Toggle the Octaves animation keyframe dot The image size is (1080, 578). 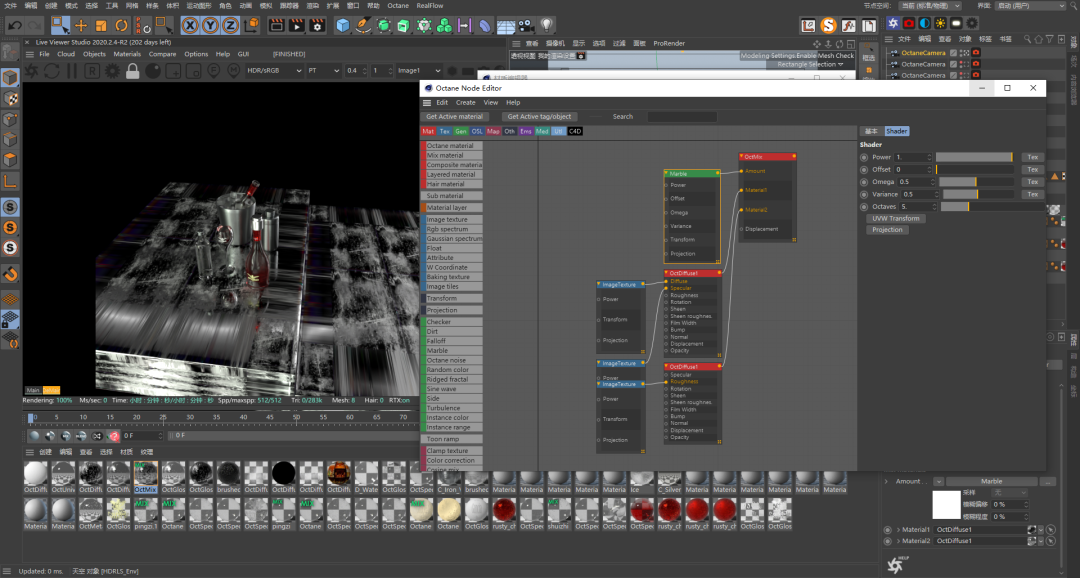coord(864,207)
